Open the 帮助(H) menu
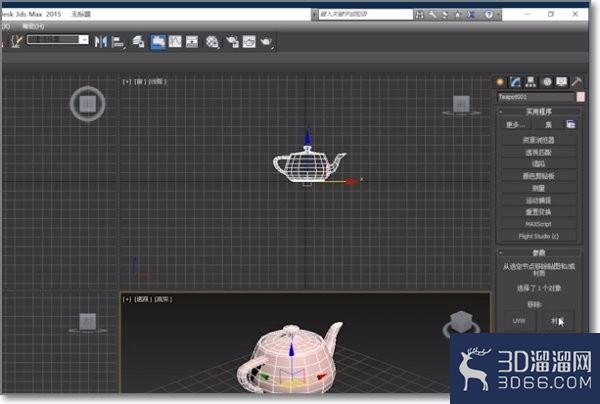Image resolution: width=600 pixels, height=404 pixels. [x=33, y=26]
